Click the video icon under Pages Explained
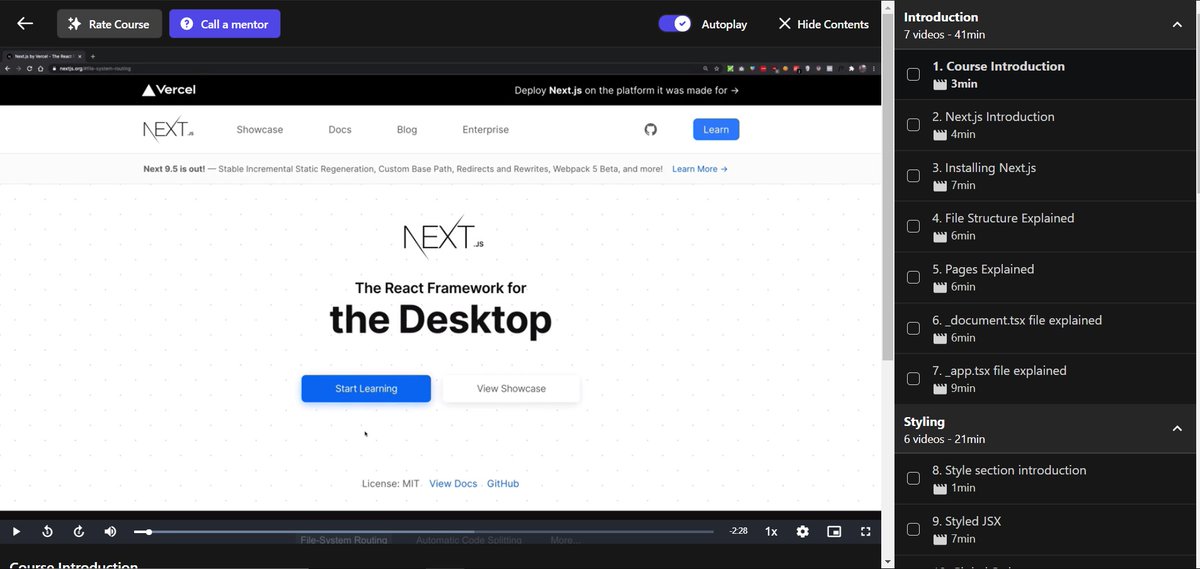The width and height of the screenshot is (1200, 569). (939, 287)
